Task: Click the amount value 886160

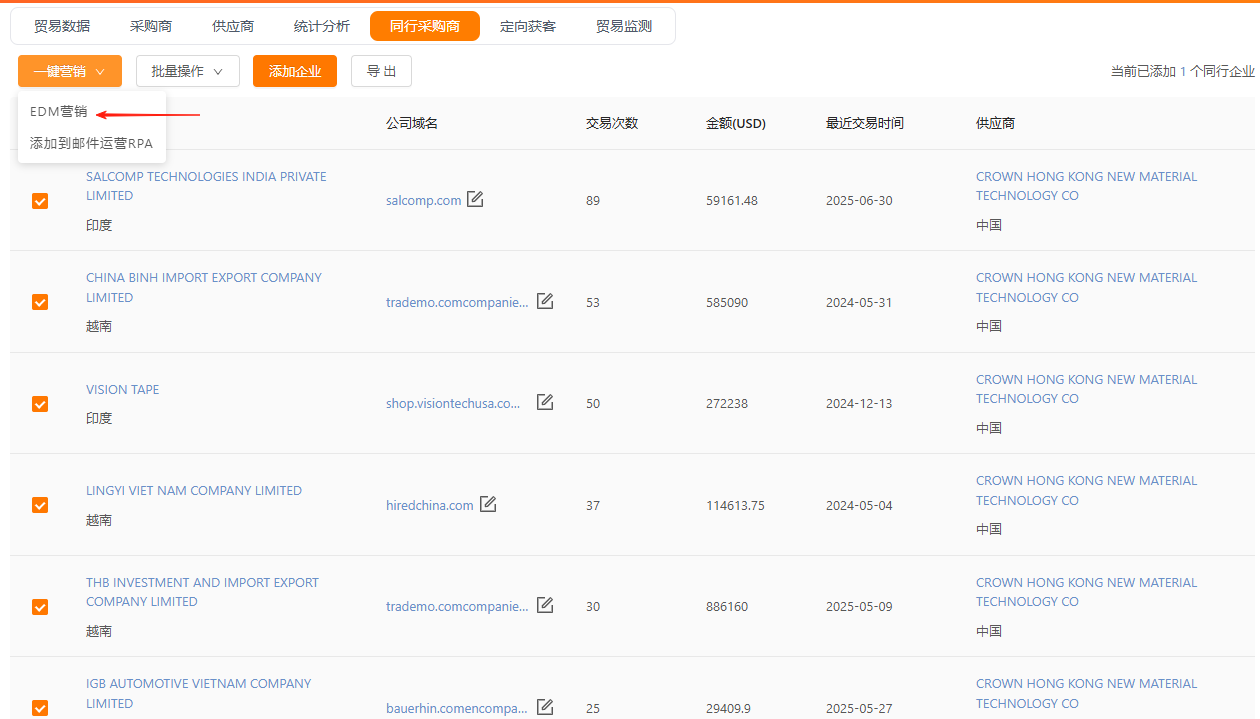Action: pyautogui.click(x=727, y=606)
